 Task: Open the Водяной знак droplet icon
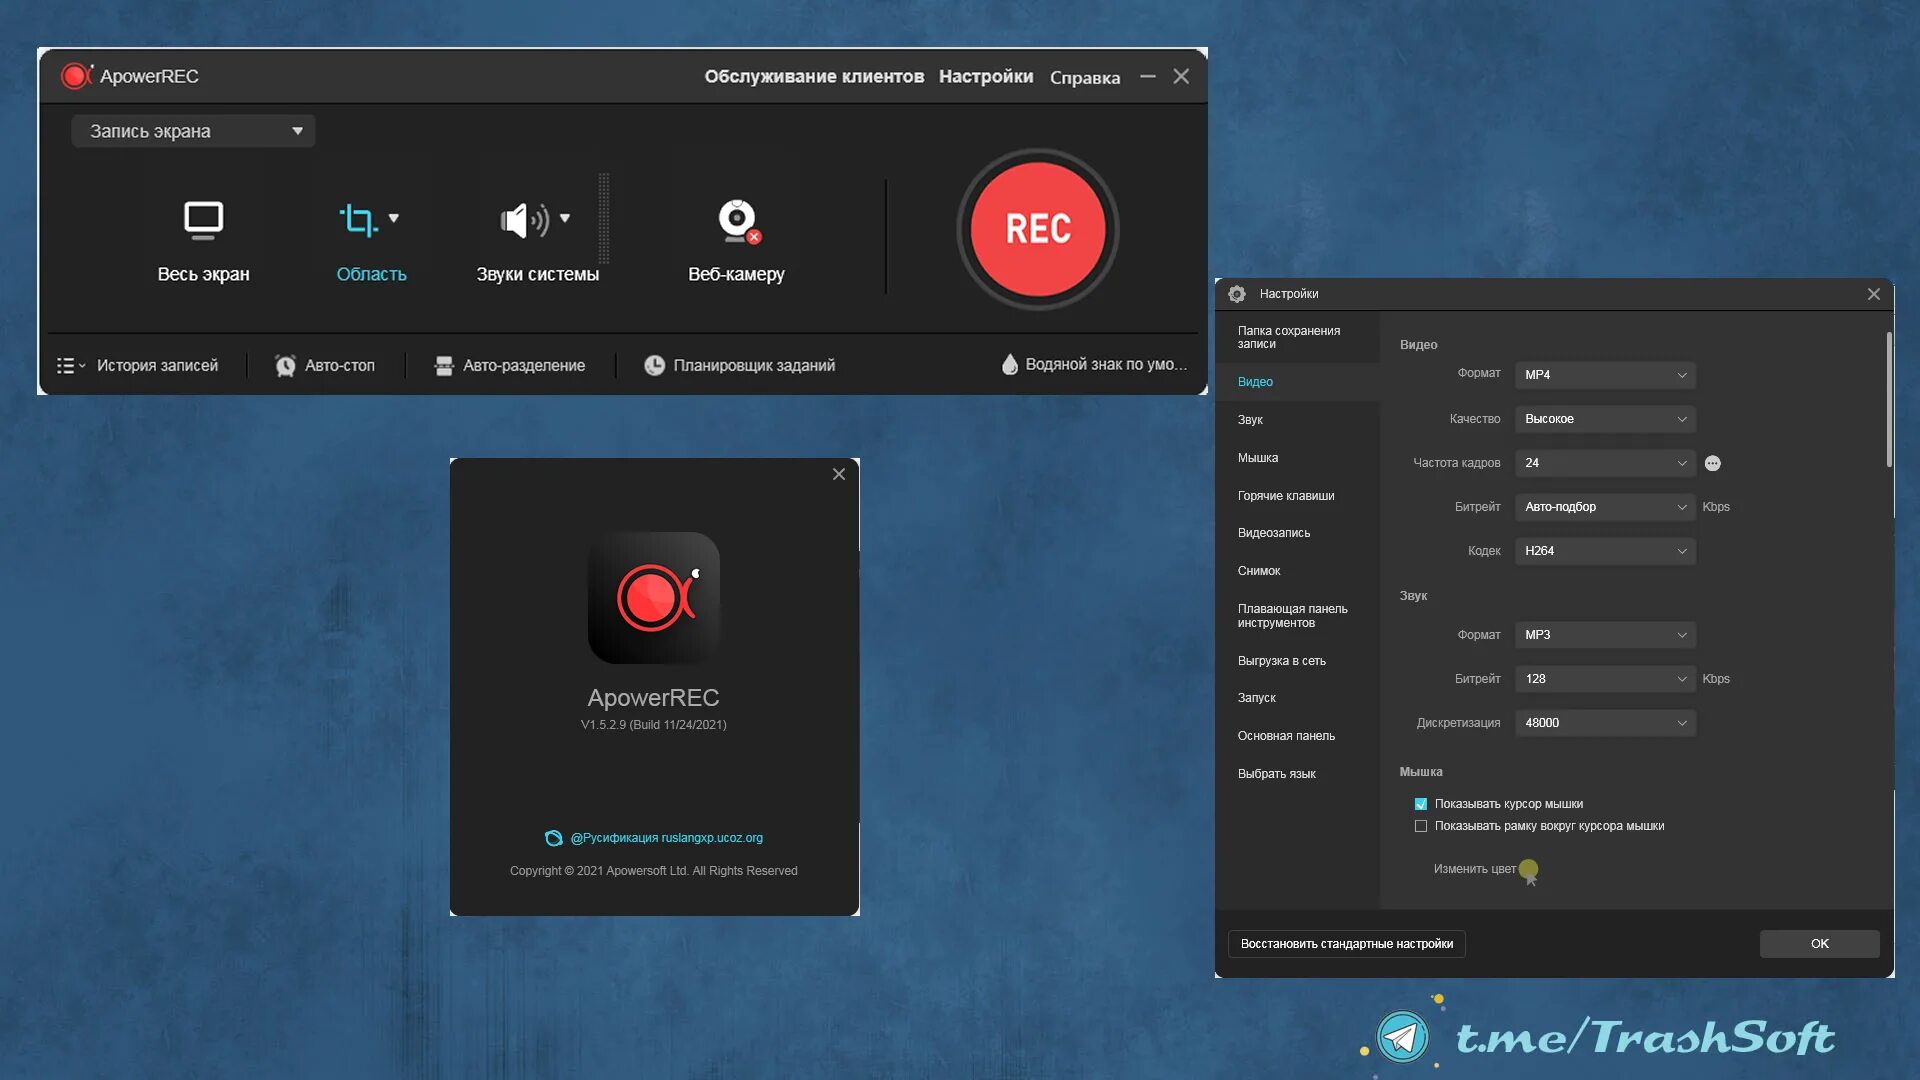pos(1010,365)
